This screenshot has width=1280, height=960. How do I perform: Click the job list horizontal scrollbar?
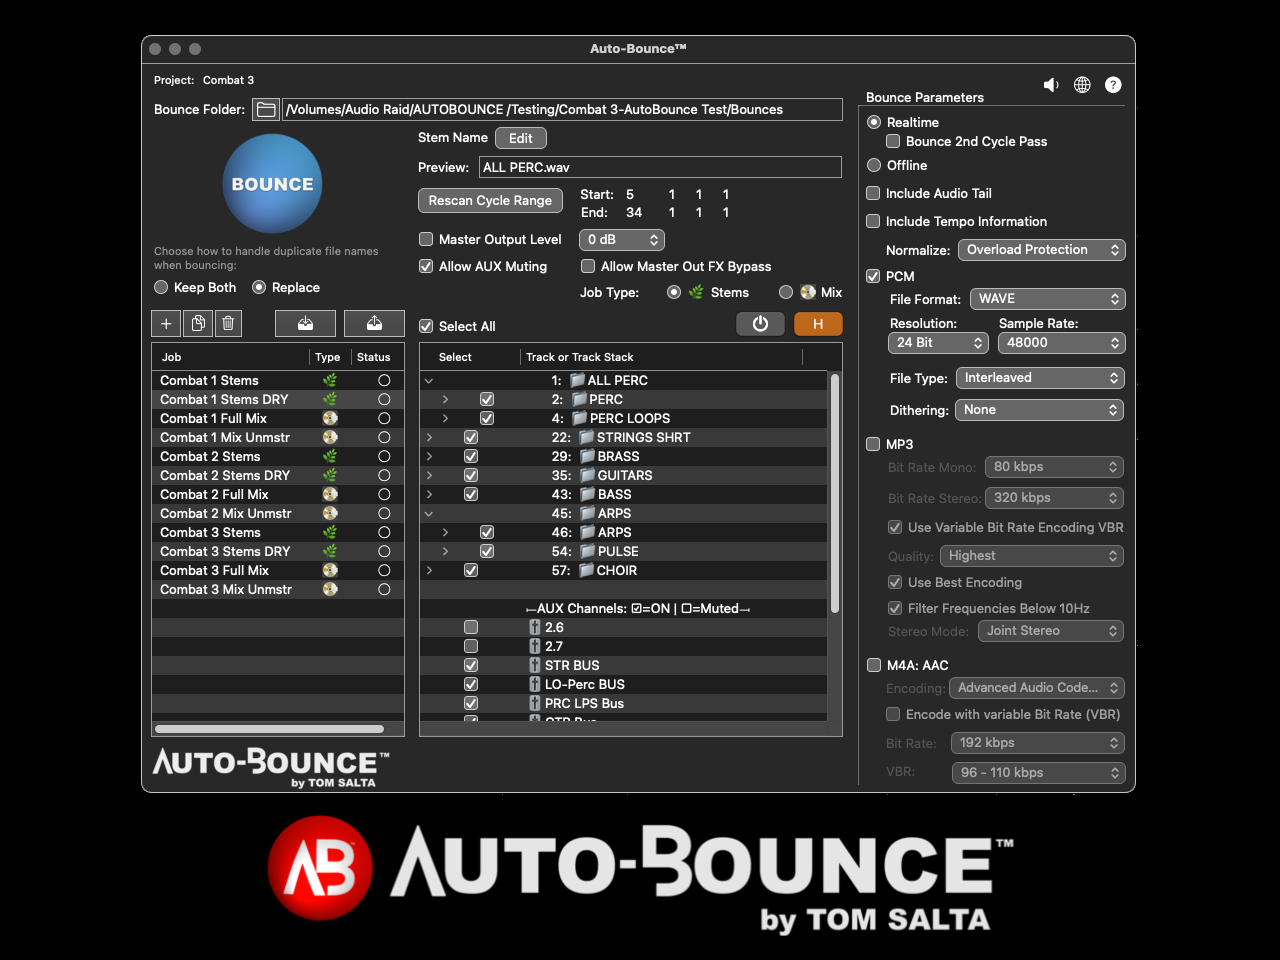coord(270,729)
